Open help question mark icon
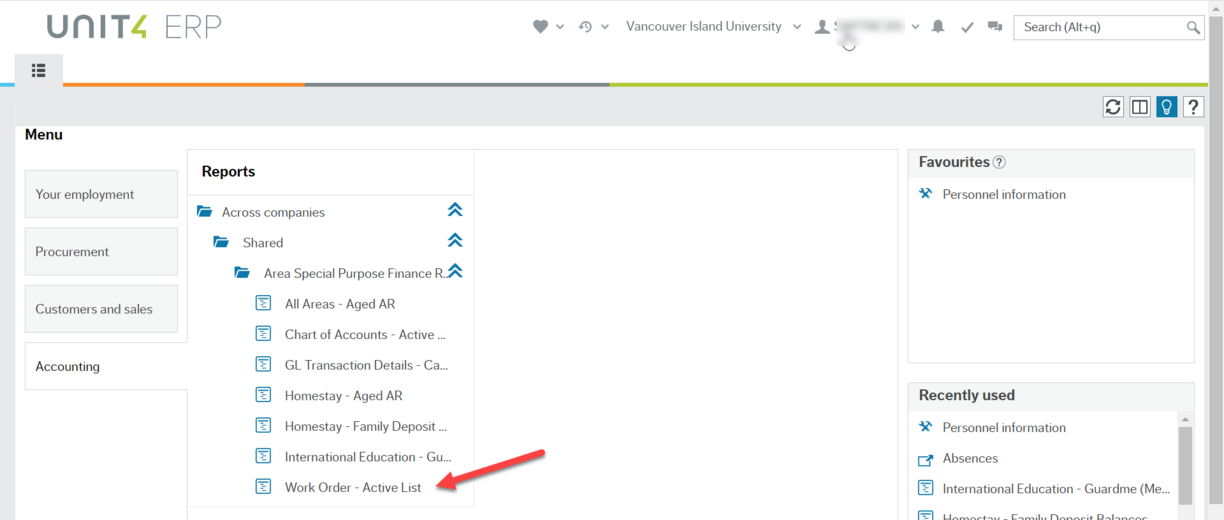The width and height of the screenshot is (1224, 520). pyautogui.click(x=1193, y=107)
